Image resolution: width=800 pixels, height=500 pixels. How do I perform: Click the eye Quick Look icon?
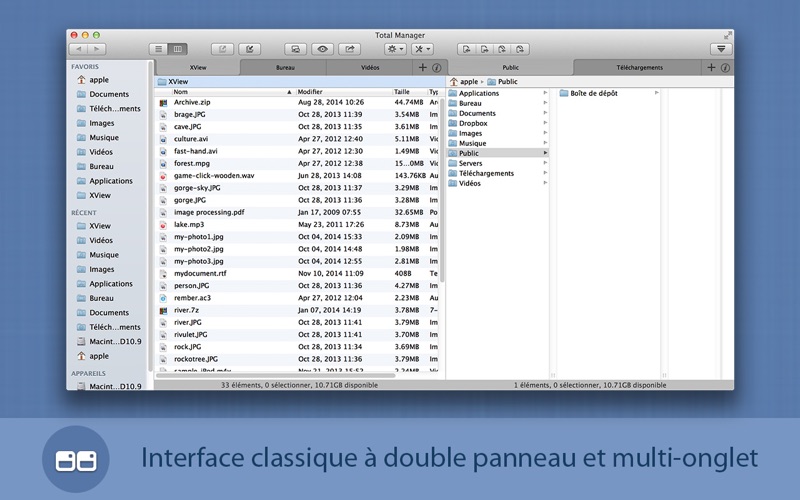pos(322,49)
